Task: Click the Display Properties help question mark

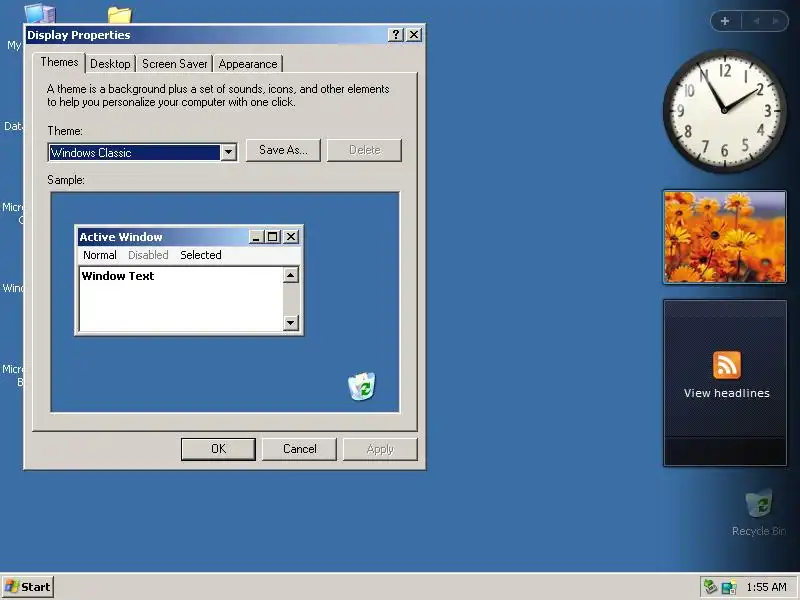Action: point(395,35)
